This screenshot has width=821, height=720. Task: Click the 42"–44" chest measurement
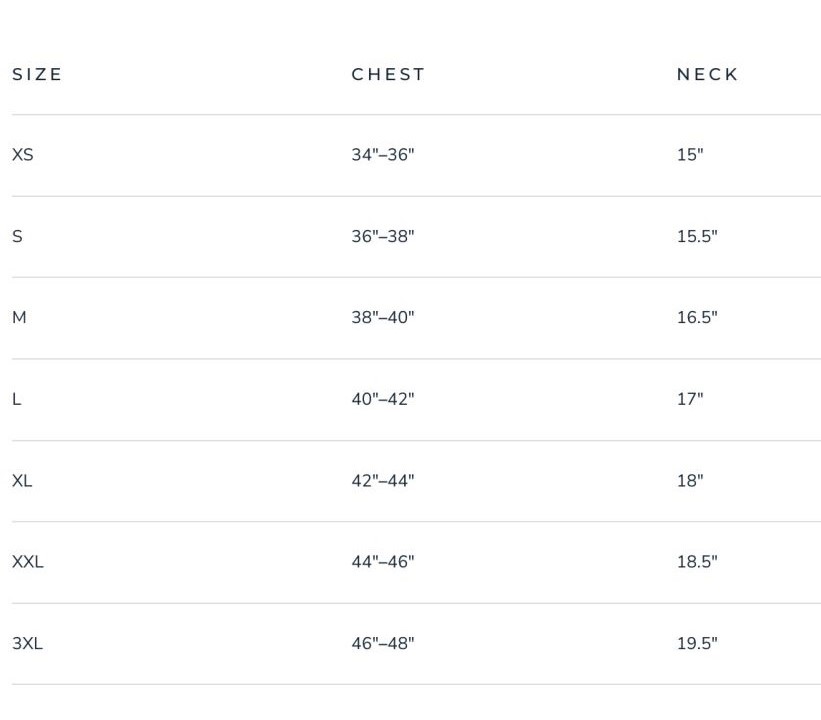coord(382,481)
